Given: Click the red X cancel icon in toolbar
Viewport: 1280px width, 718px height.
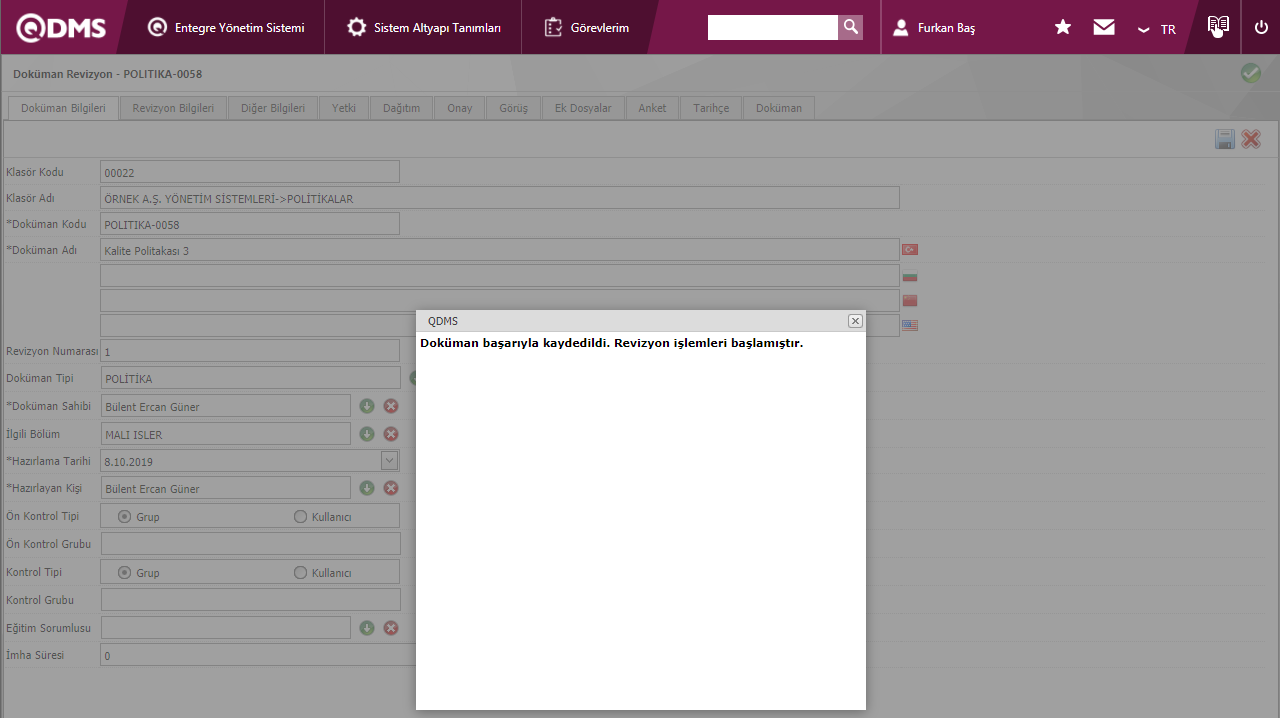Looking at the screenshot, I should [x=1251, y=140].
